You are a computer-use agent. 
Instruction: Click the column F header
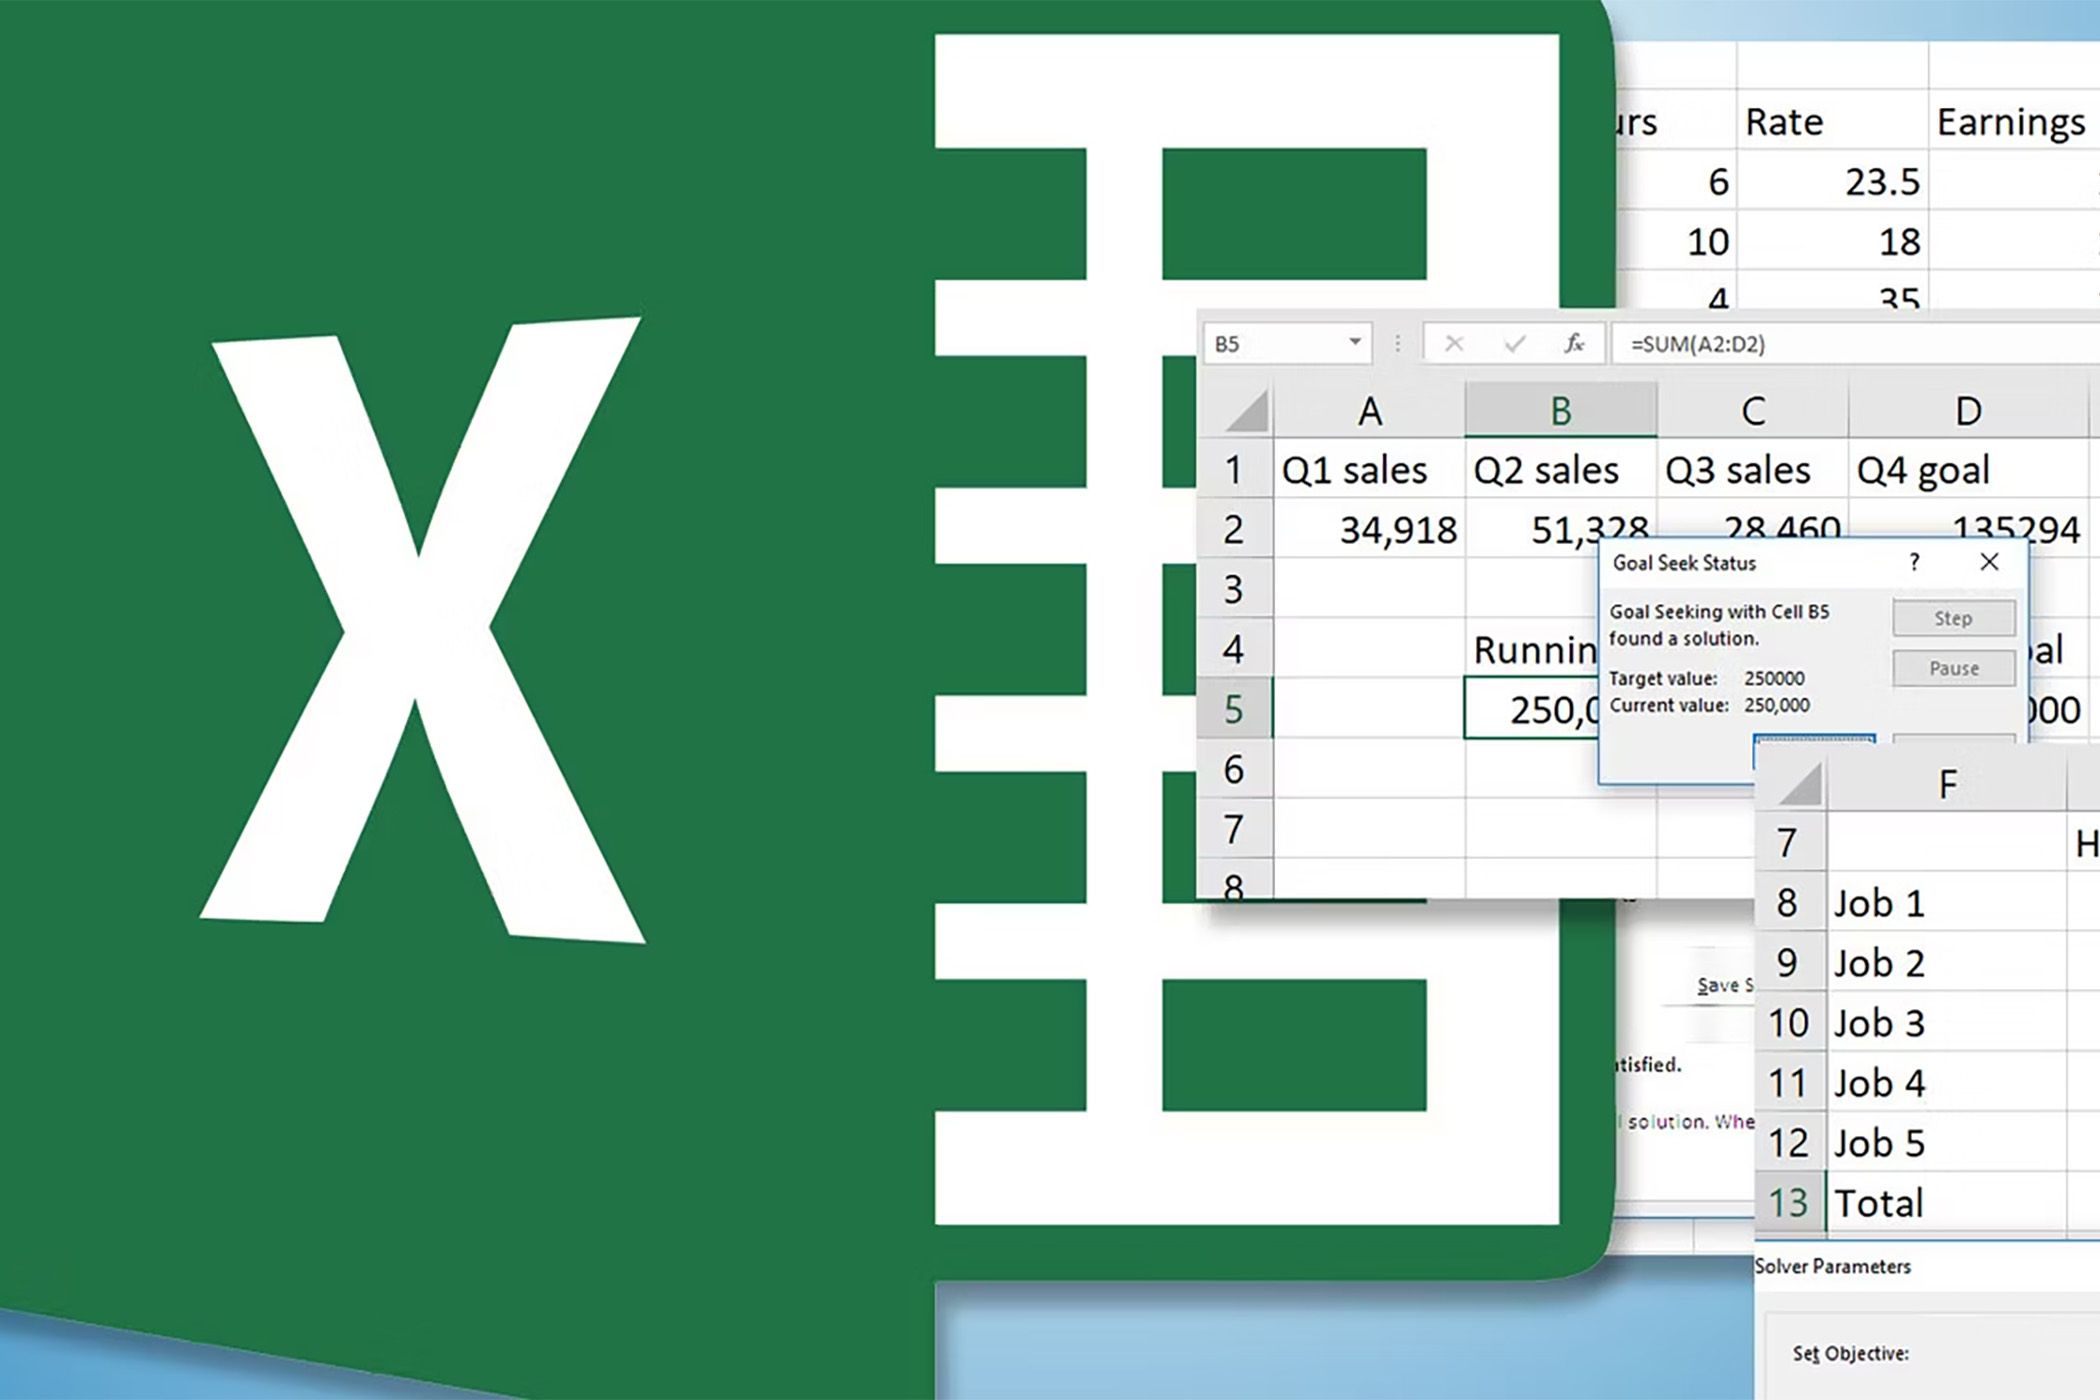pos(1947,781)
